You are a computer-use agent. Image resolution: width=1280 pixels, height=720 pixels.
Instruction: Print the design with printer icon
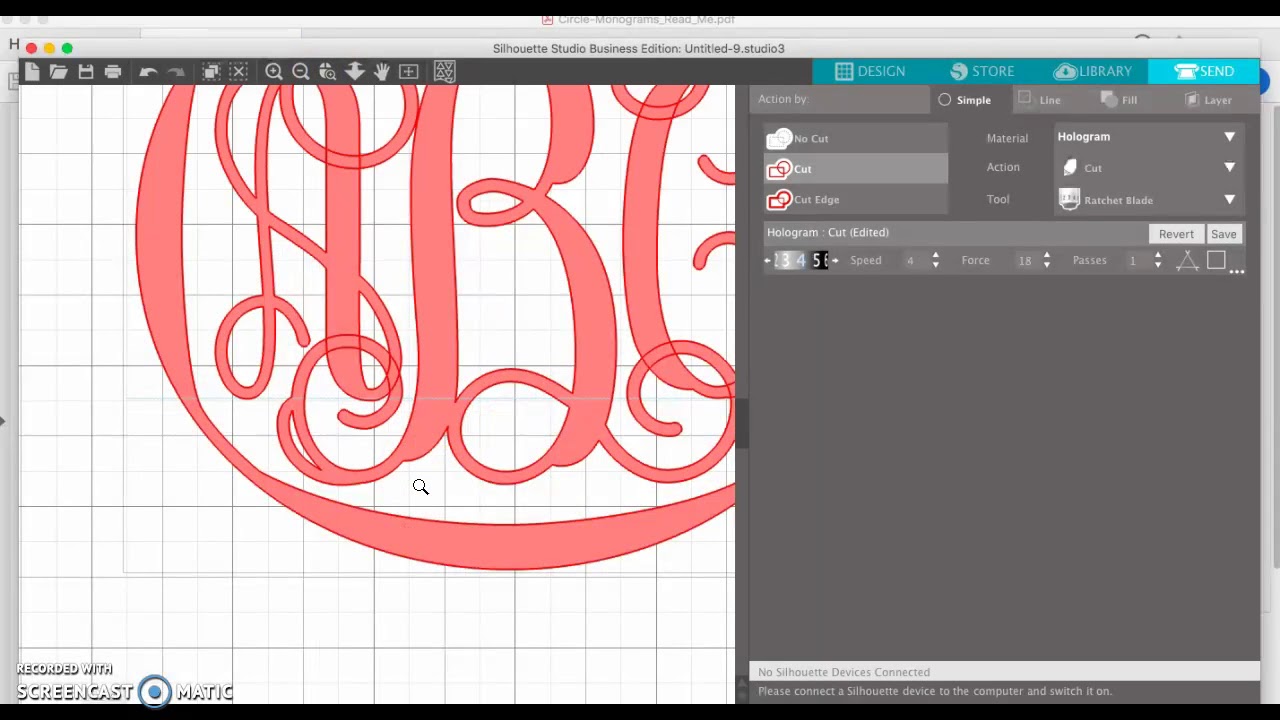click(x=113, y=71)
